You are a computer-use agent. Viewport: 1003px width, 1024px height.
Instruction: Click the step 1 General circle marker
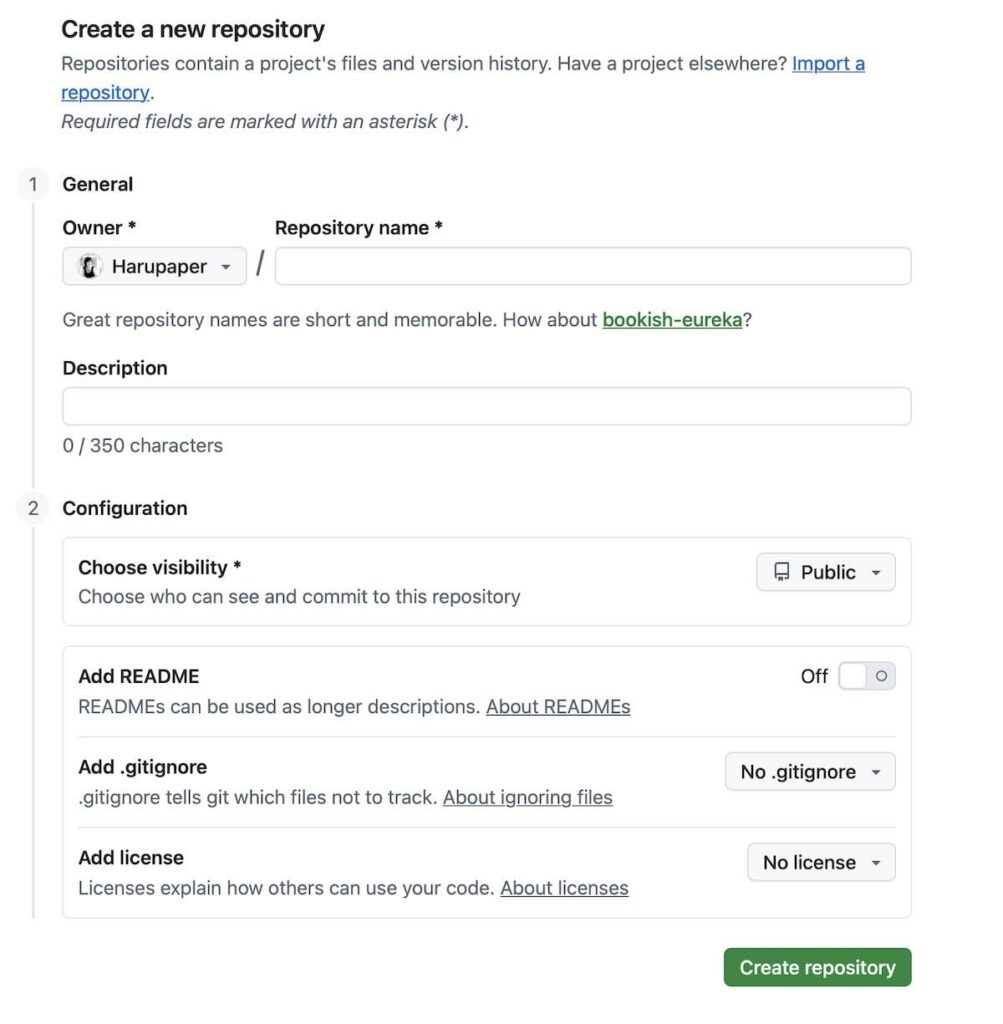(33, 184)
